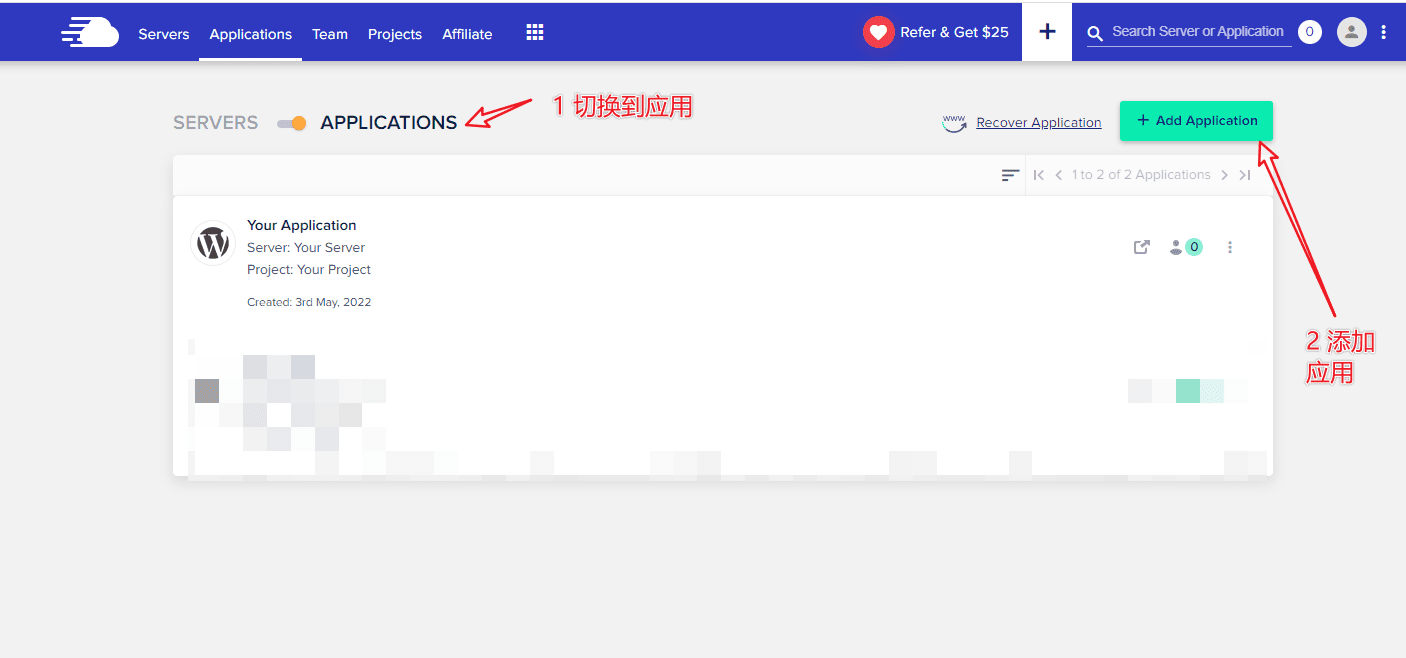The height and width of the screenshot is (658, 1406).
Task: Open the grid apps launcher in top bar
Action: 535,31
